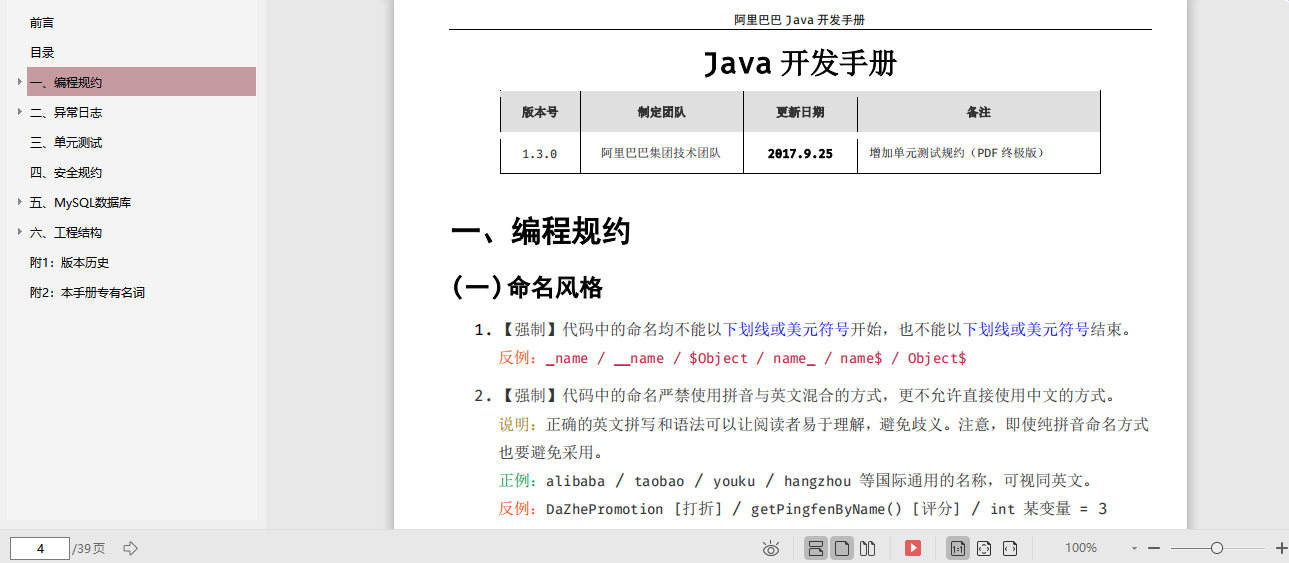The width and height of the screenshot is (1289, 563).
Task: Jump to 三、单元测试 bookmark
Action: [x=66, y=142]
